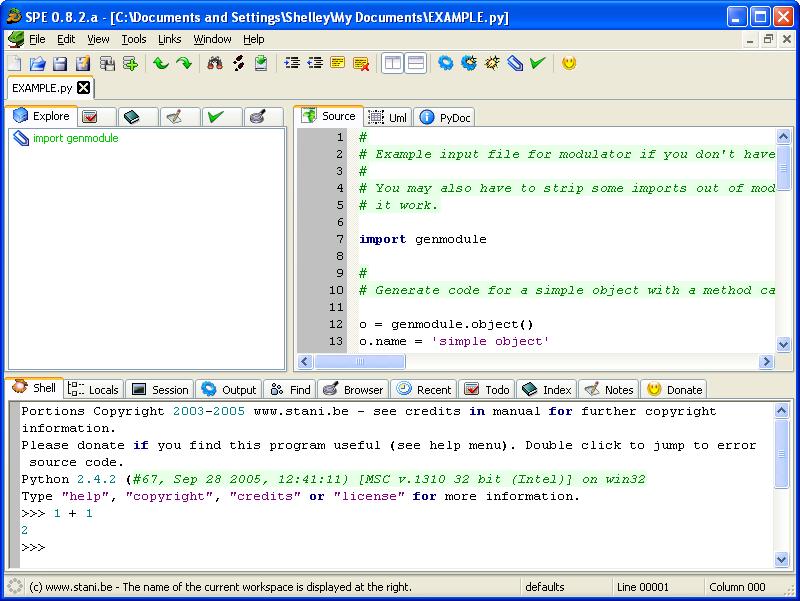Select the Output bottom tab

[229, 390]
